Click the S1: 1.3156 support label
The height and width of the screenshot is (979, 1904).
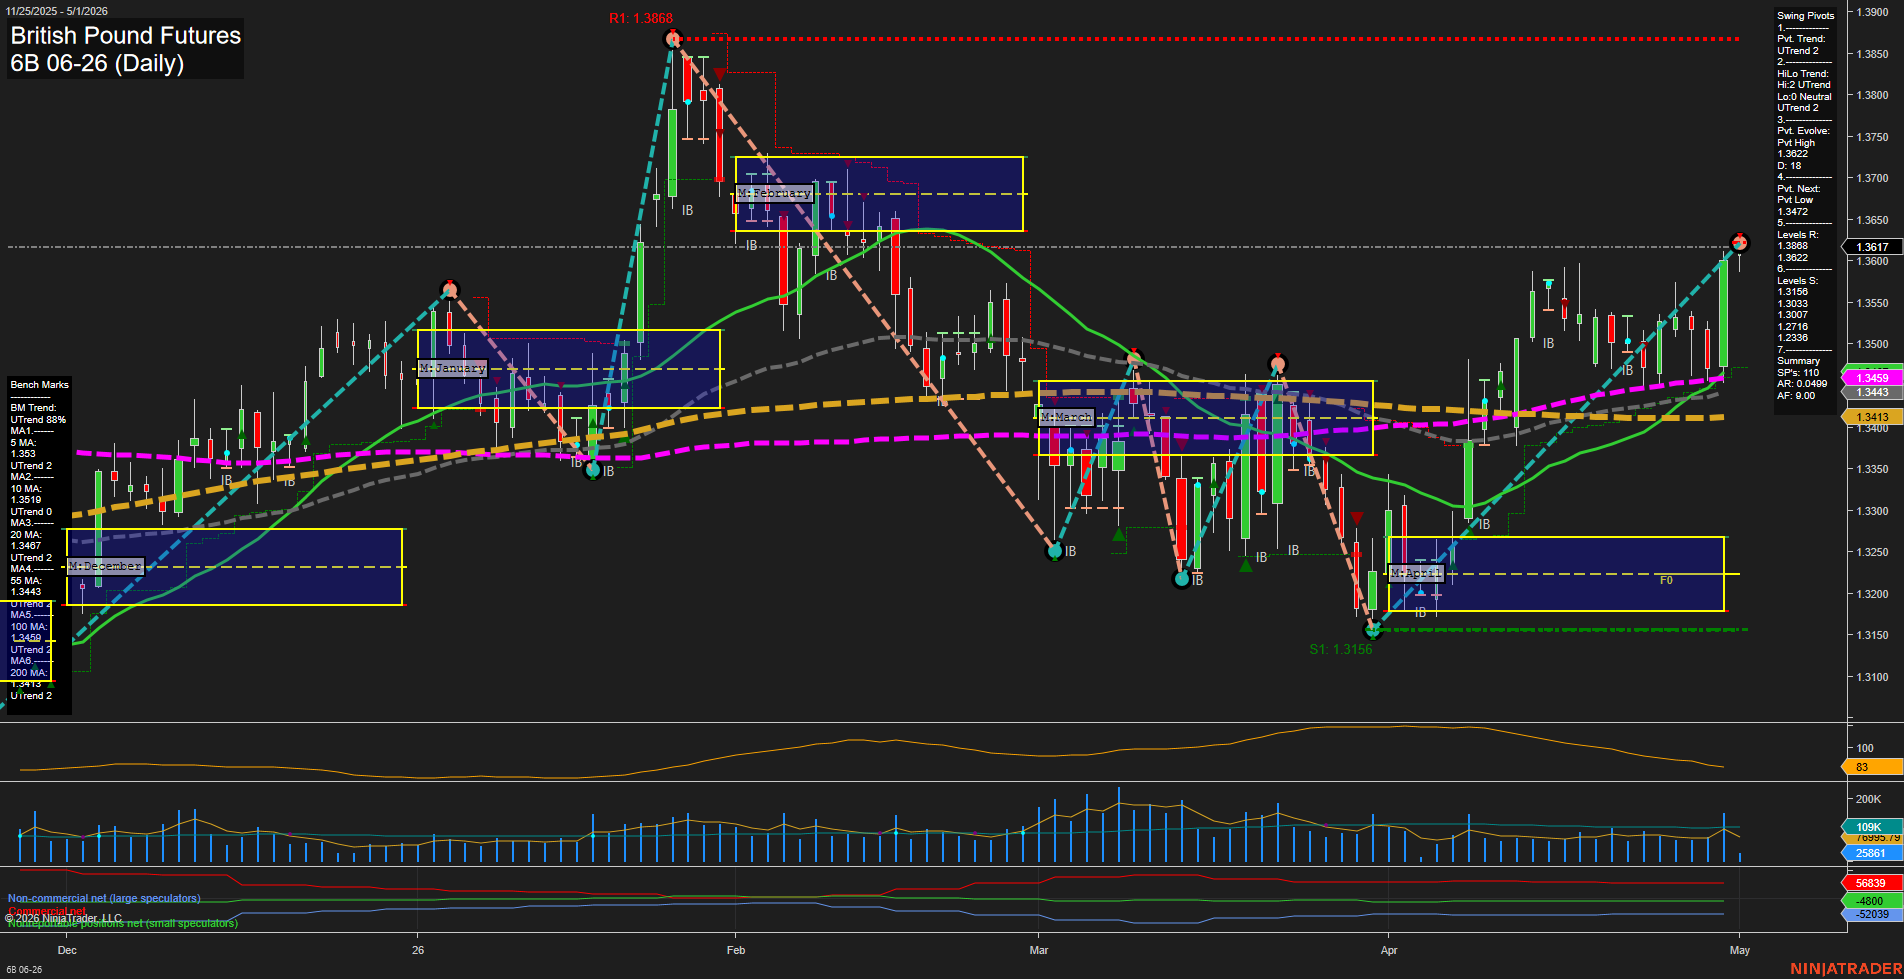1341,649
